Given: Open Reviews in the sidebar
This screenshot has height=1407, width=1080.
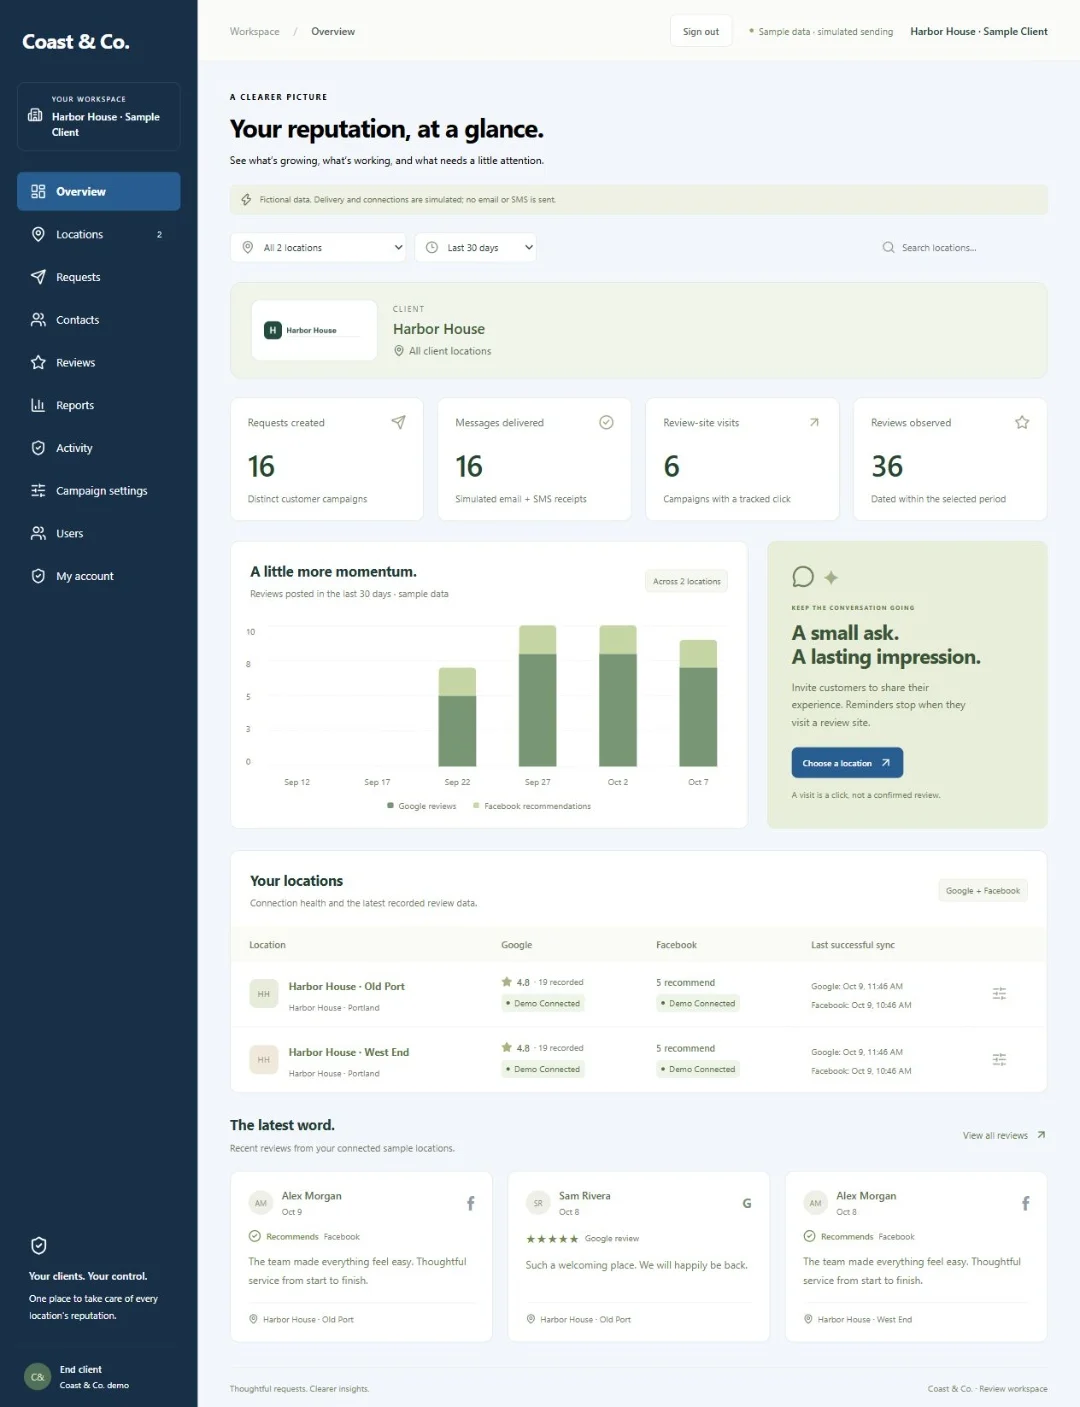Looking at the screenshot, I should (98, 362).
